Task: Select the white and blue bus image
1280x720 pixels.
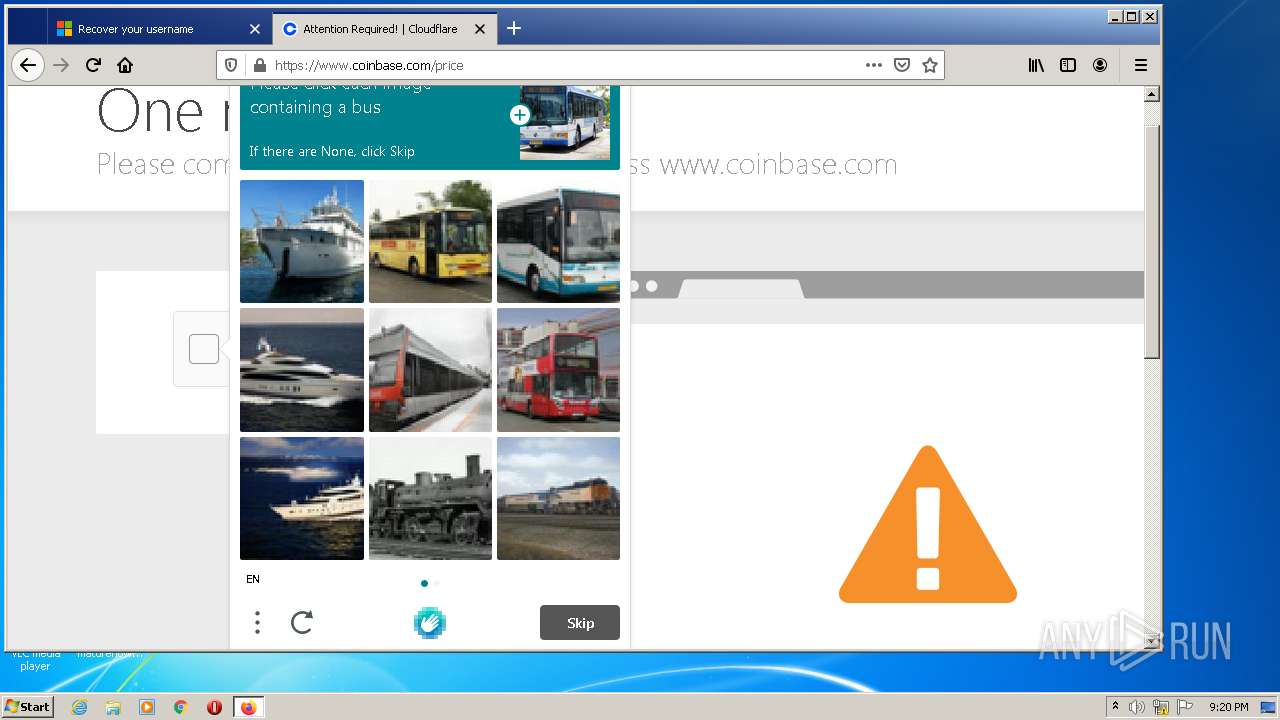Action: [558, 241]
